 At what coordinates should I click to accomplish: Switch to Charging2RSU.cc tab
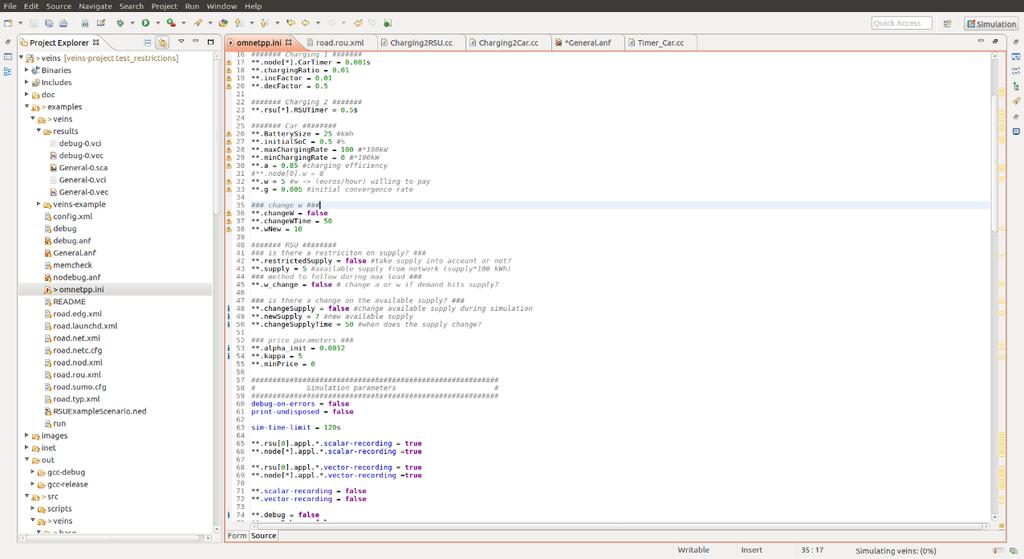click(x=421, y=42)
